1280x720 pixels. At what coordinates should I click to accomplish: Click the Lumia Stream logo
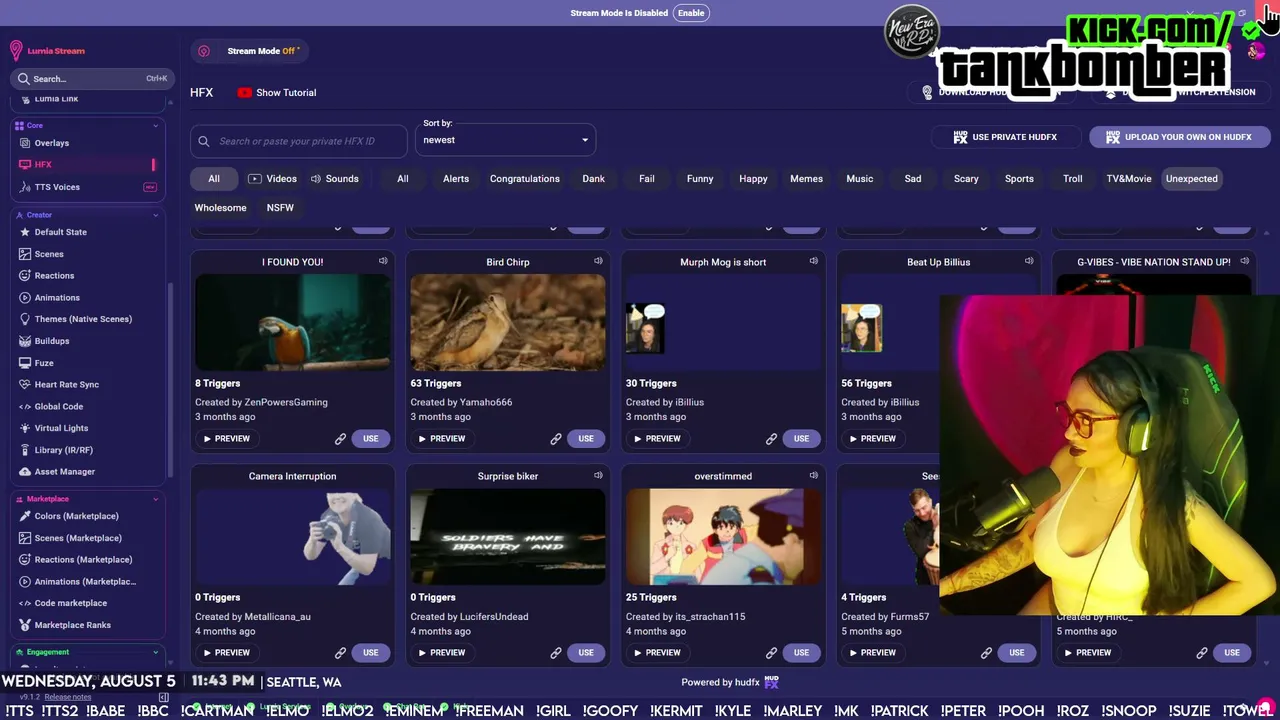(47, 51)
